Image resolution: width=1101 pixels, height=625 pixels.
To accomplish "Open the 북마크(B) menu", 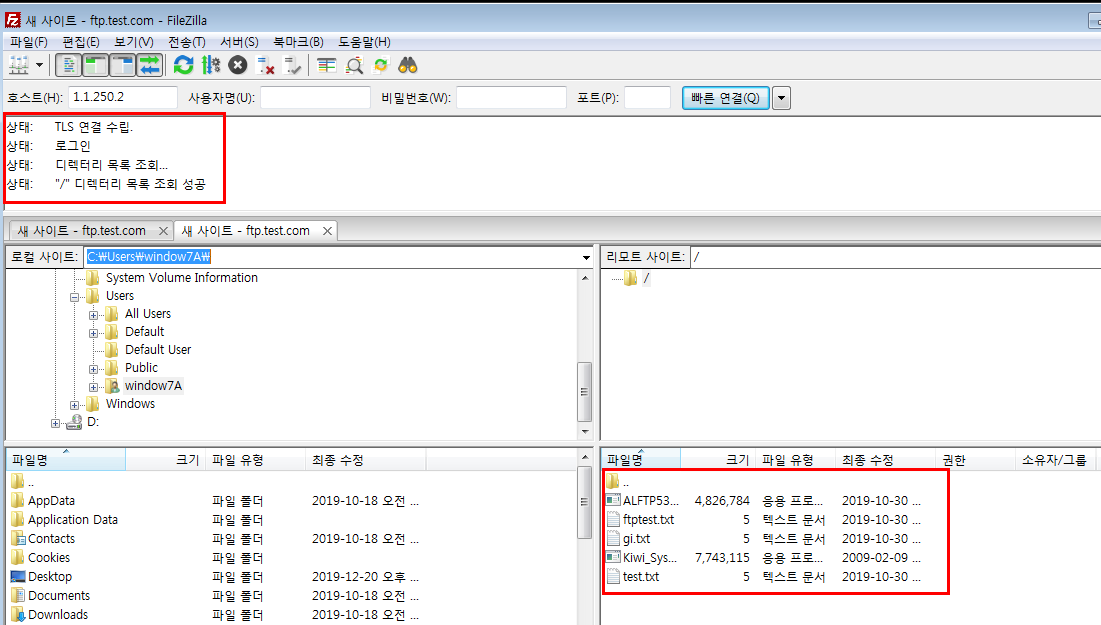I will [x=298, y=42].
